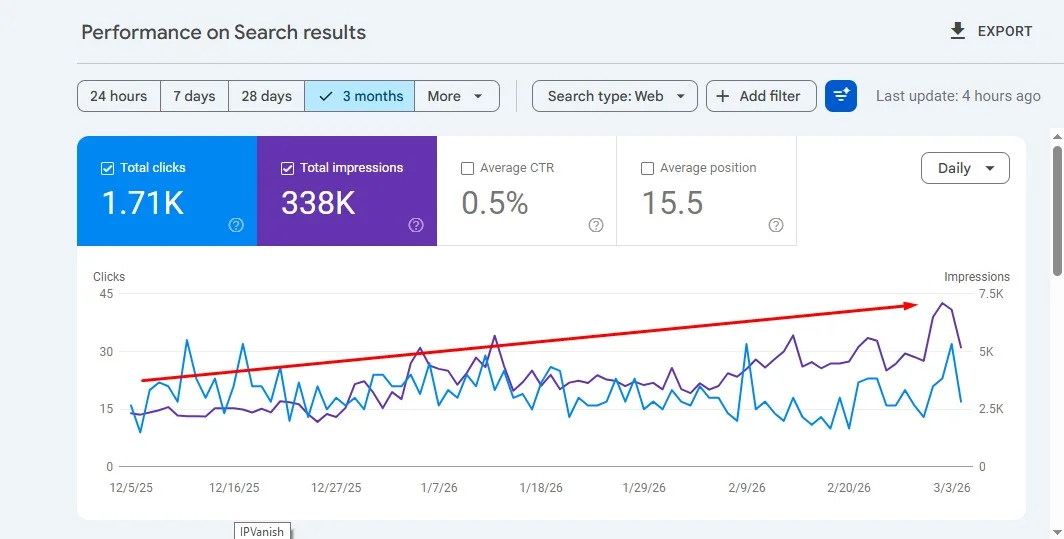Uncheck the Total impressions checkbox
The image size is (1064, 539).
coord(287,168)
